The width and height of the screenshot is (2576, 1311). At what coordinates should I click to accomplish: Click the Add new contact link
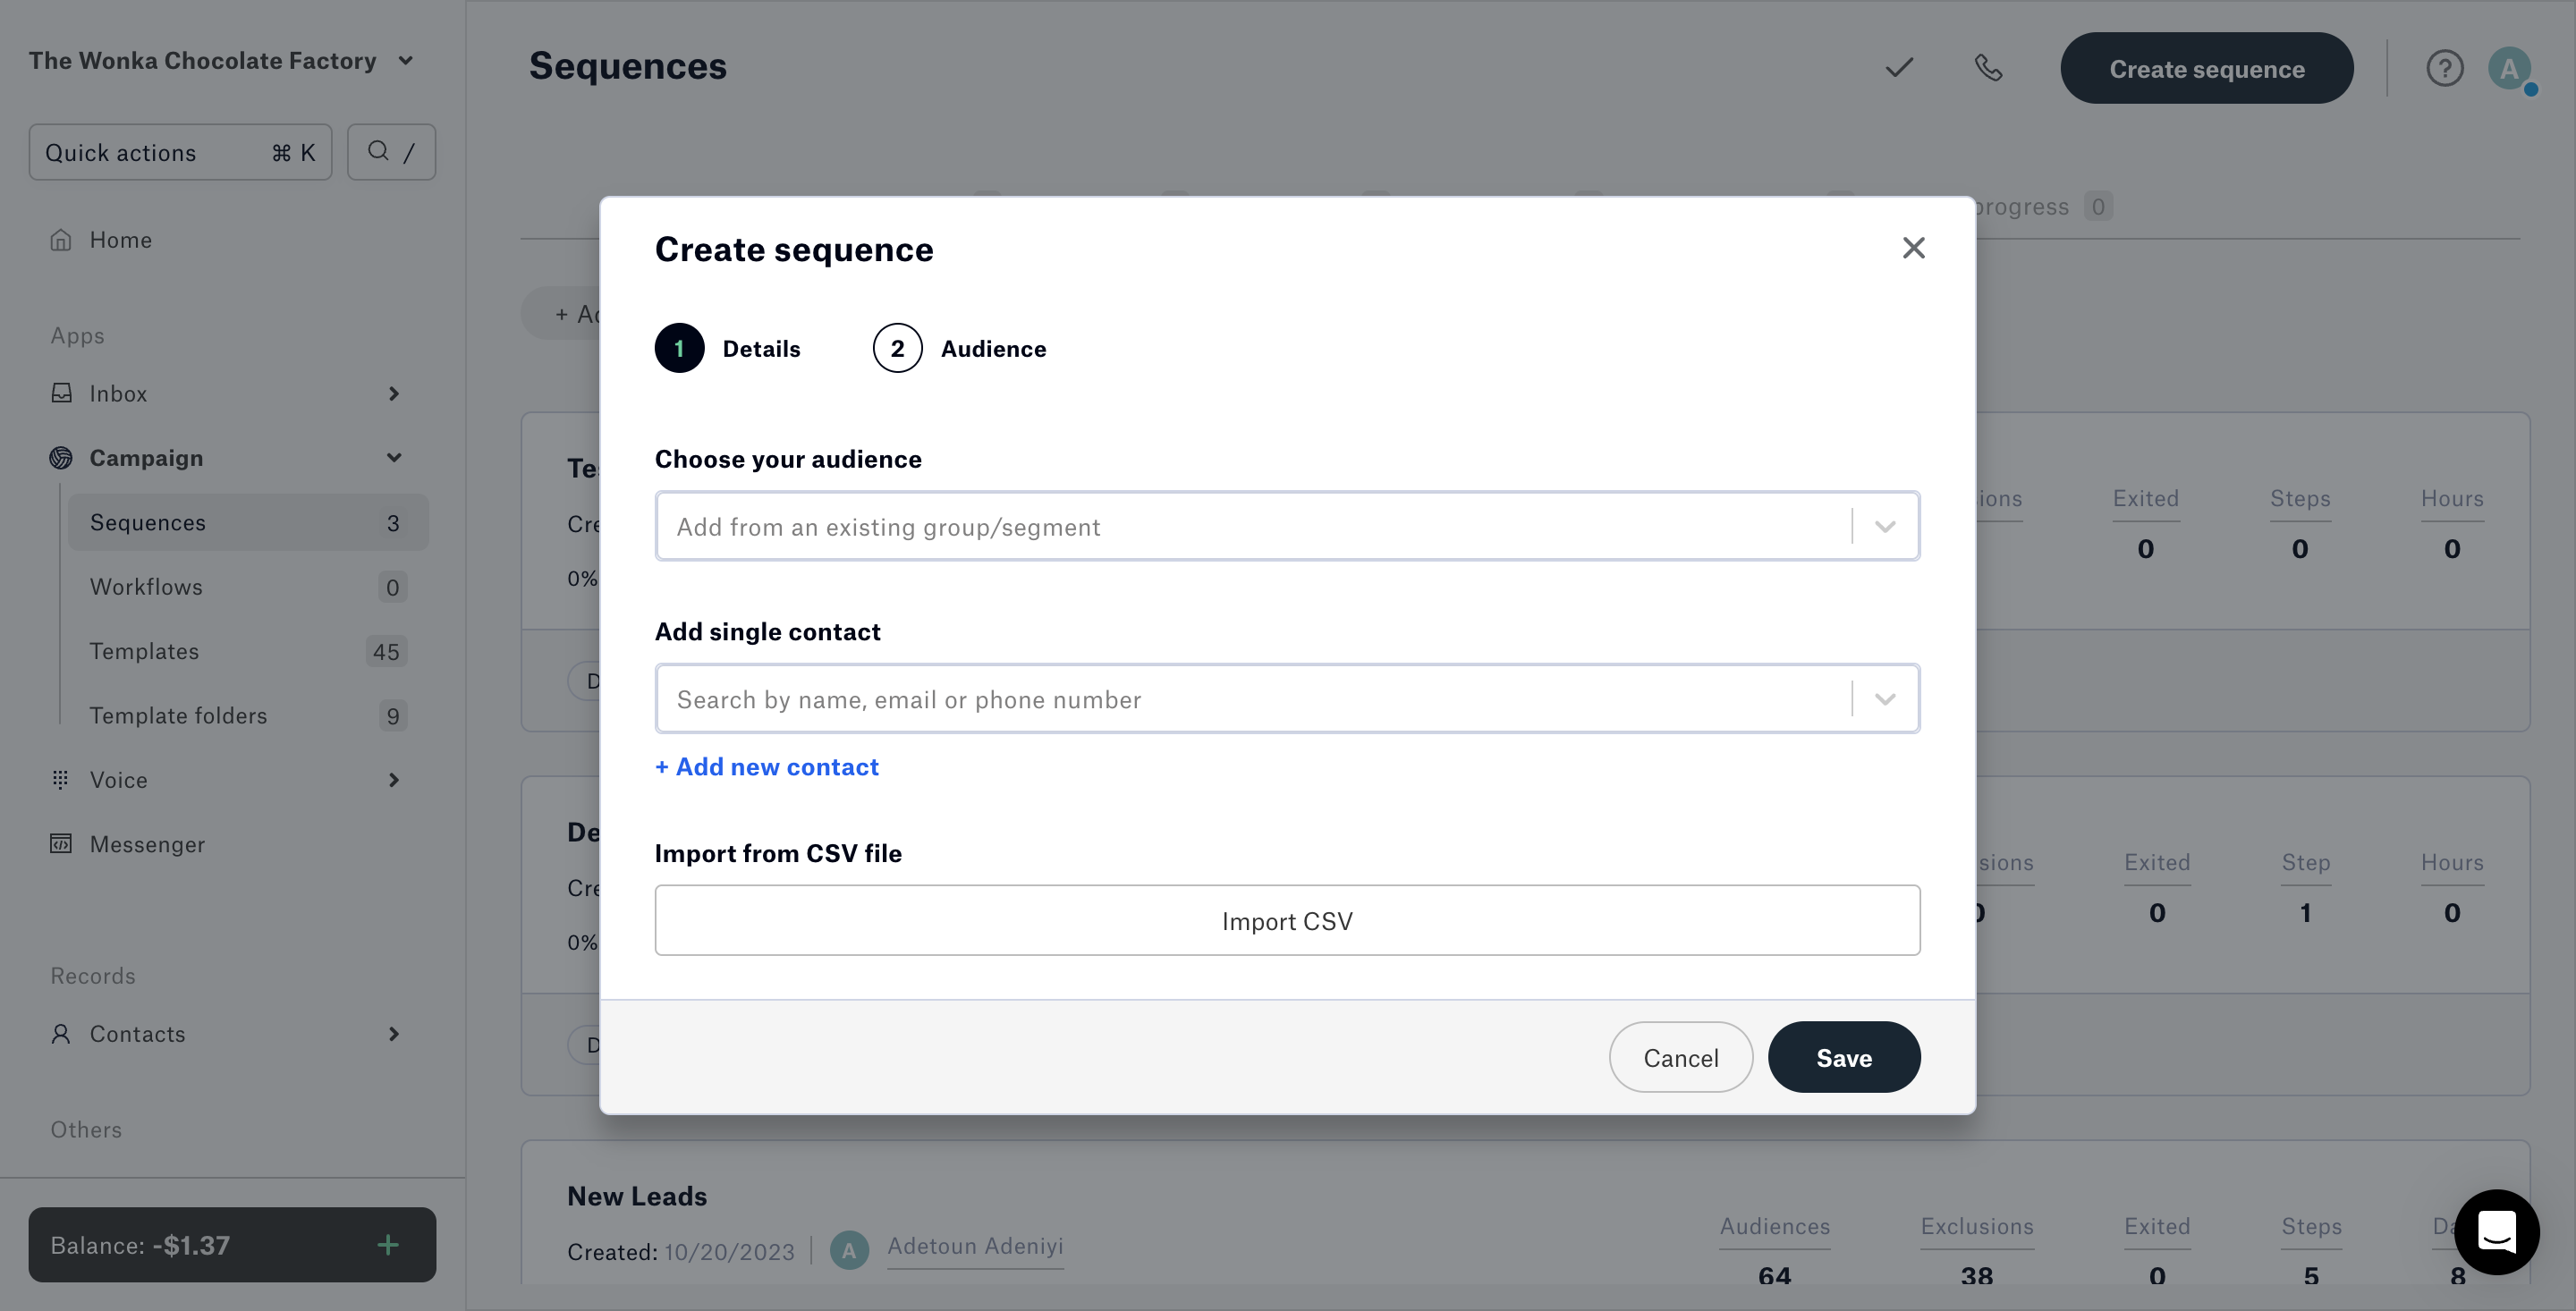coord(766,767)
